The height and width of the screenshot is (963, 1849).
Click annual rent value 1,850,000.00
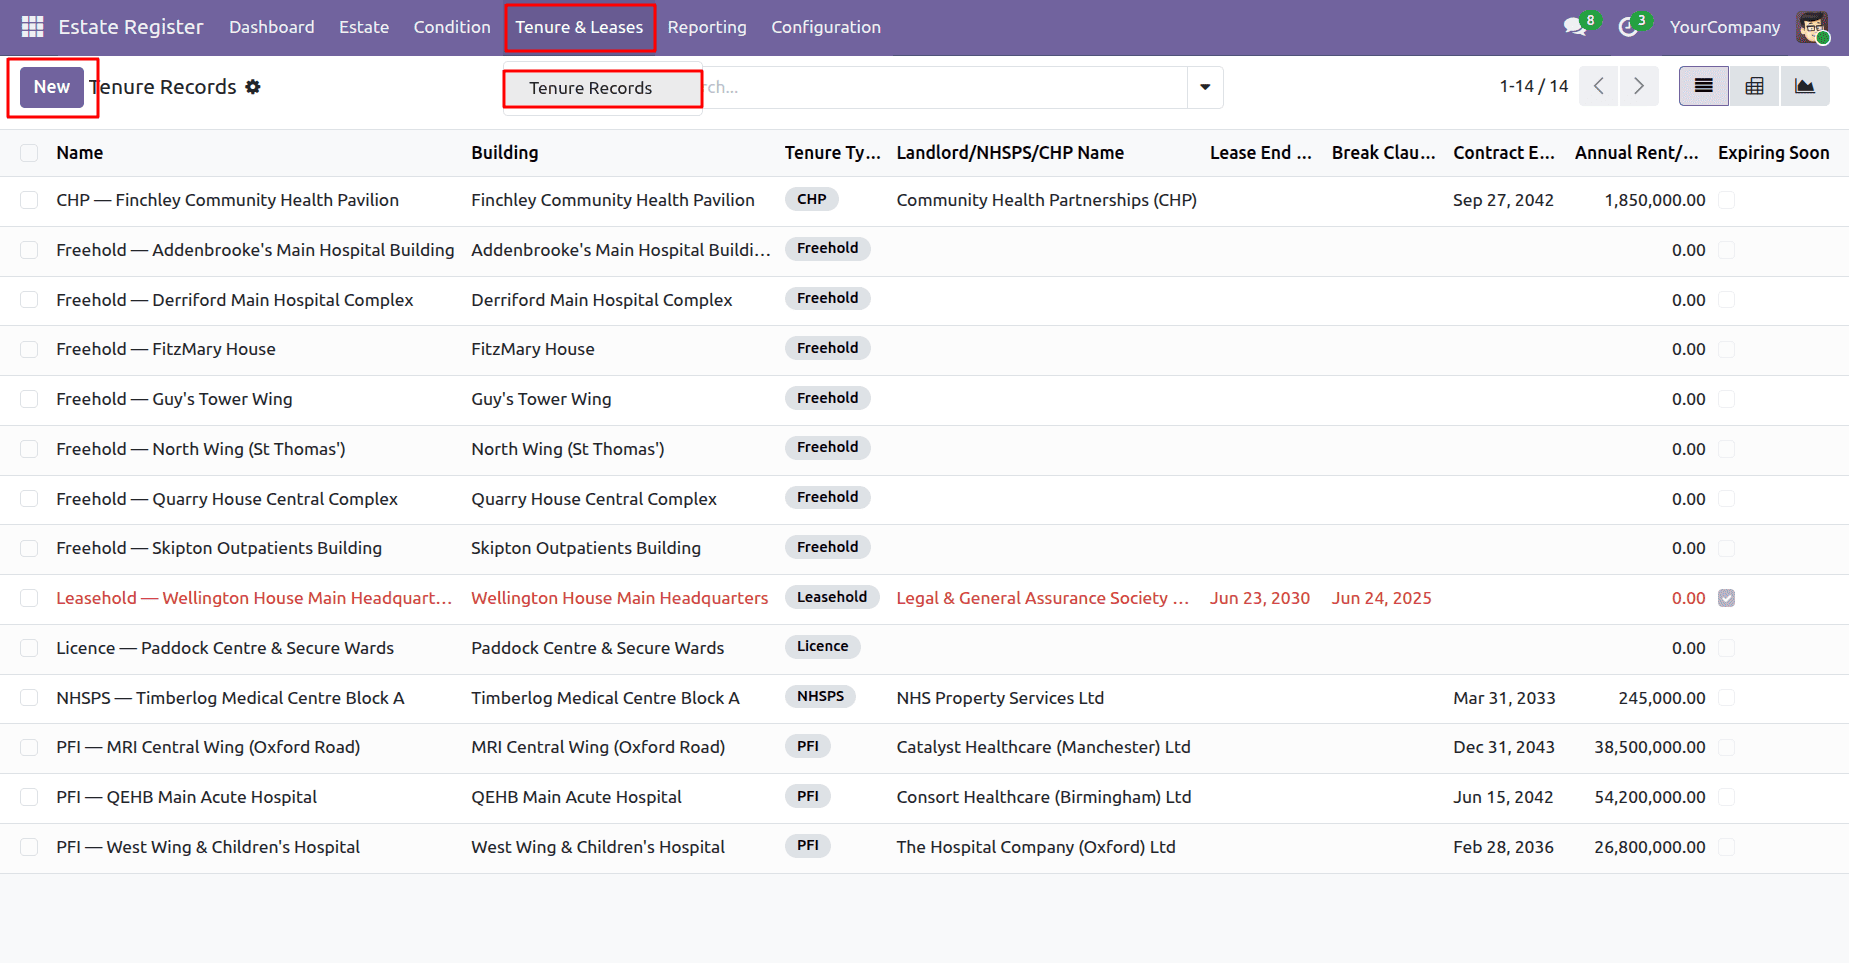click(1655, 200)
